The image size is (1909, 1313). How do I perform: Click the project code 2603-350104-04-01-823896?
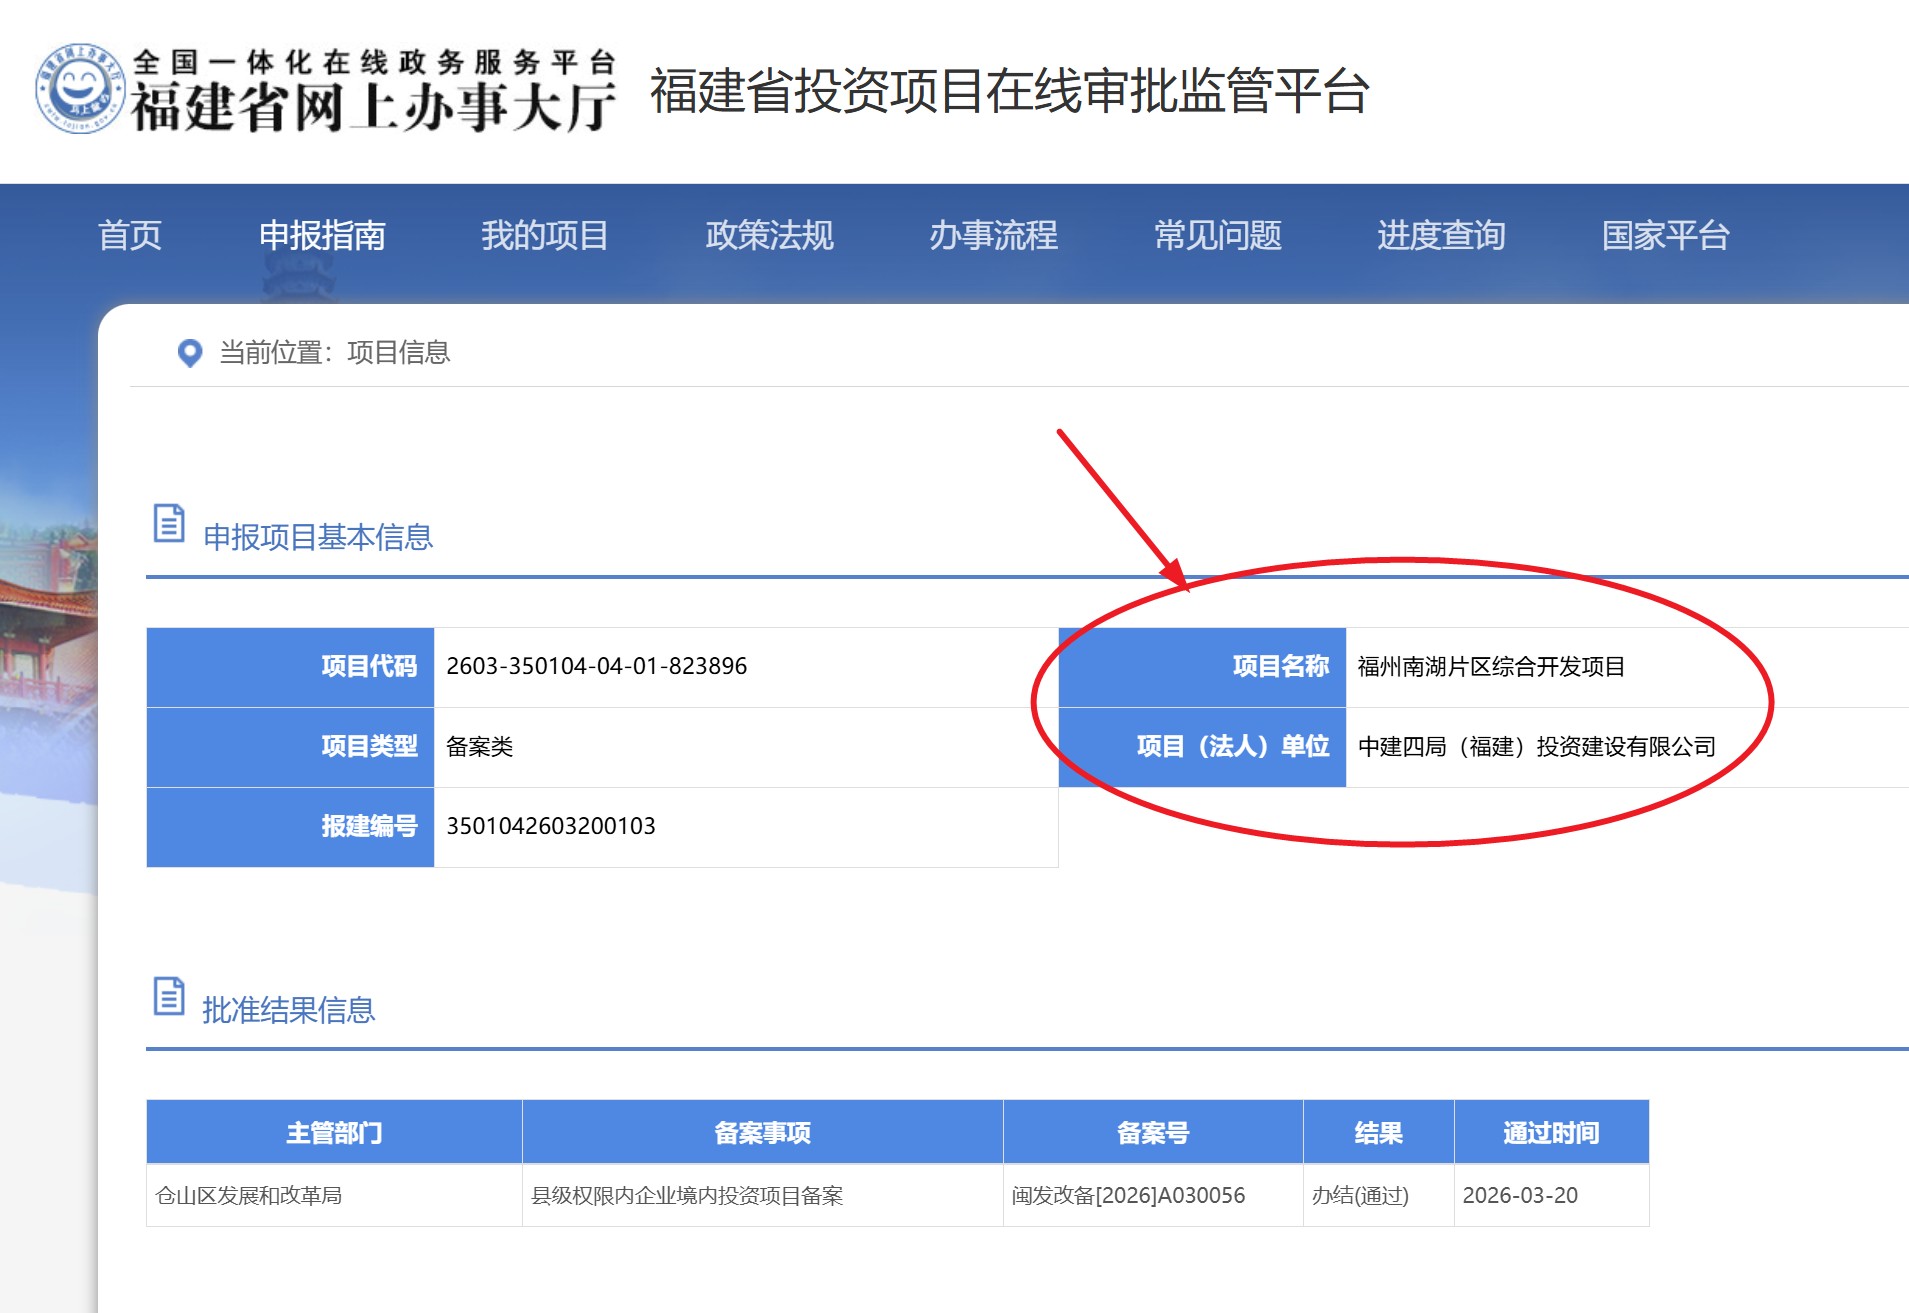(596, 667)
